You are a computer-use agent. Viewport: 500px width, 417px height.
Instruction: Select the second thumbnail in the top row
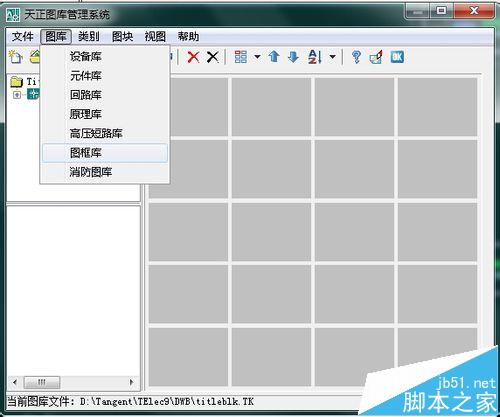(271, 107)
